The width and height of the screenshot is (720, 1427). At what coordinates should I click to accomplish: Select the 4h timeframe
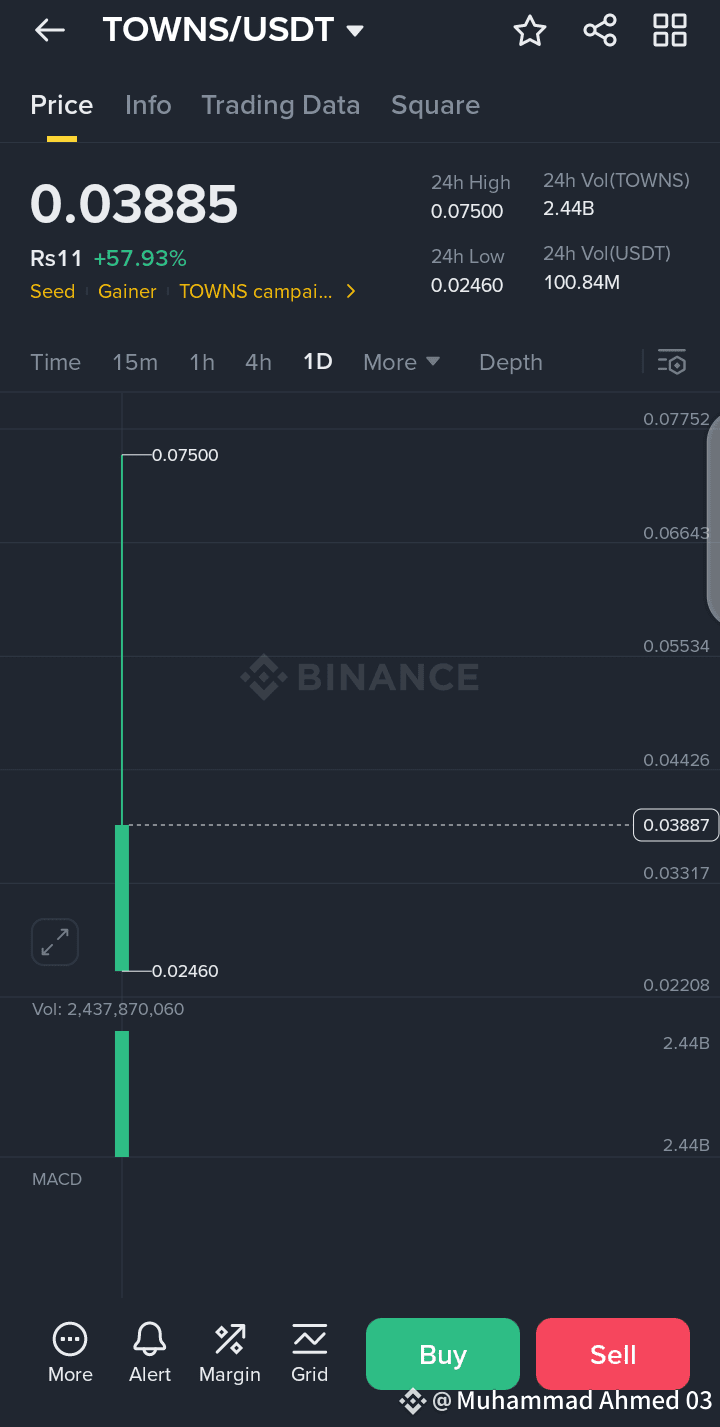click(x=258, y=362)
